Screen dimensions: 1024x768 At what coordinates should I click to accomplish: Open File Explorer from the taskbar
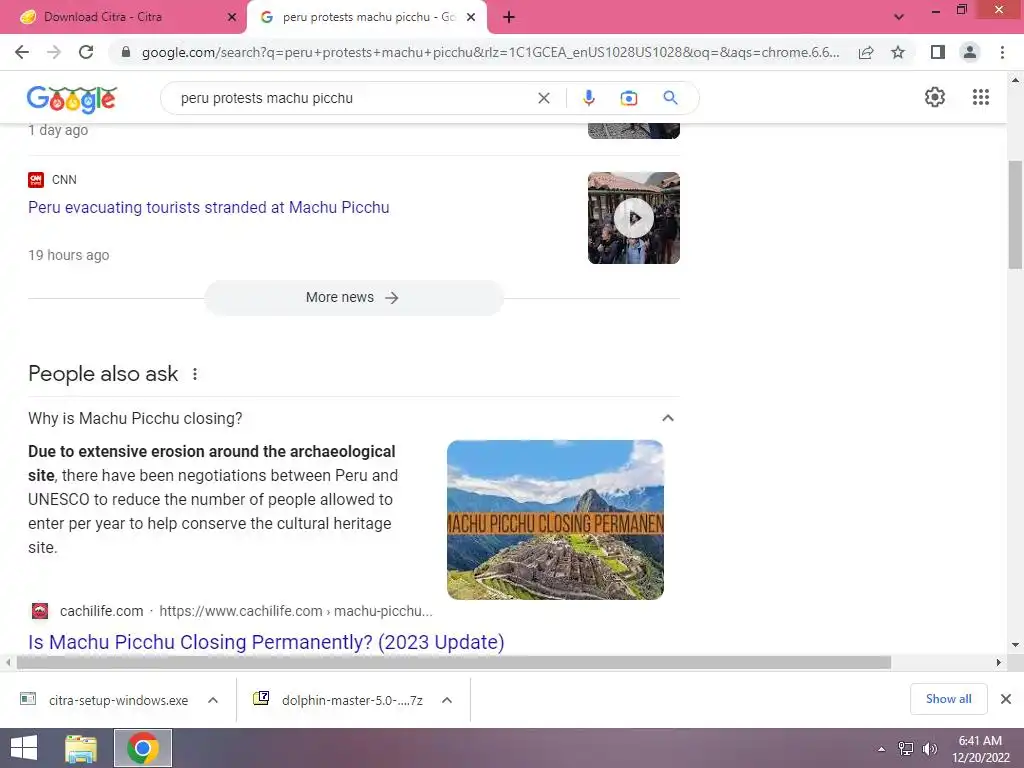[x=81, y=748]
